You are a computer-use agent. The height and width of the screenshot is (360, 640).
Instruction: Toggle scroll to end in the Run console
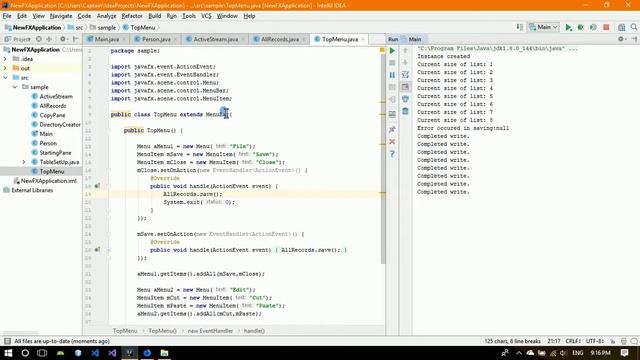(x=405, y=87)
